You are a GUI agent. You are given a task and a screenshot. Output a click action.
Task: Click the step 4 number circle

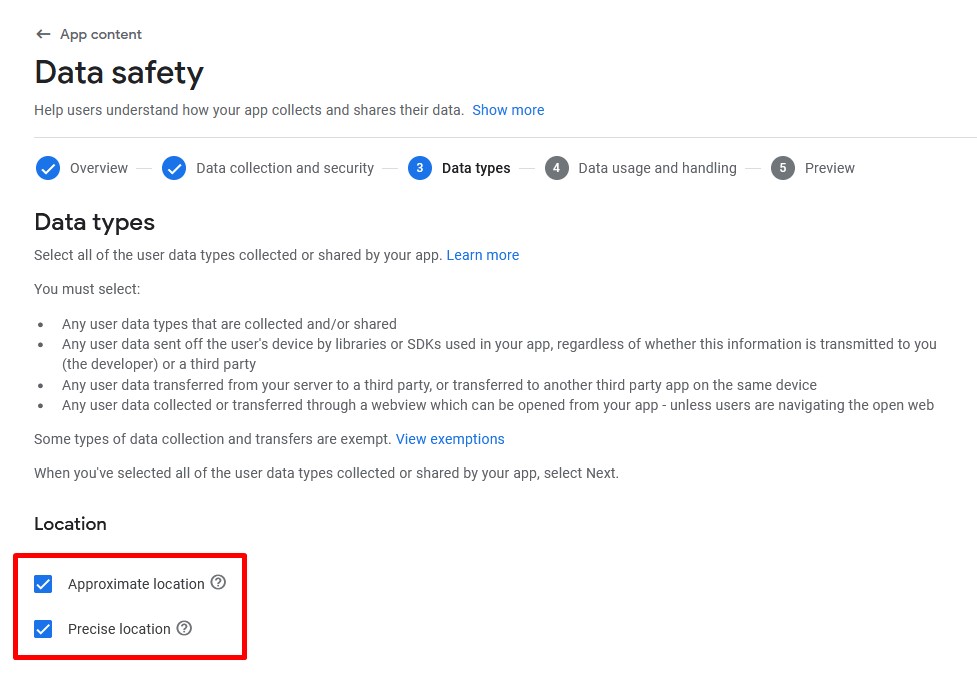[556, 168]
